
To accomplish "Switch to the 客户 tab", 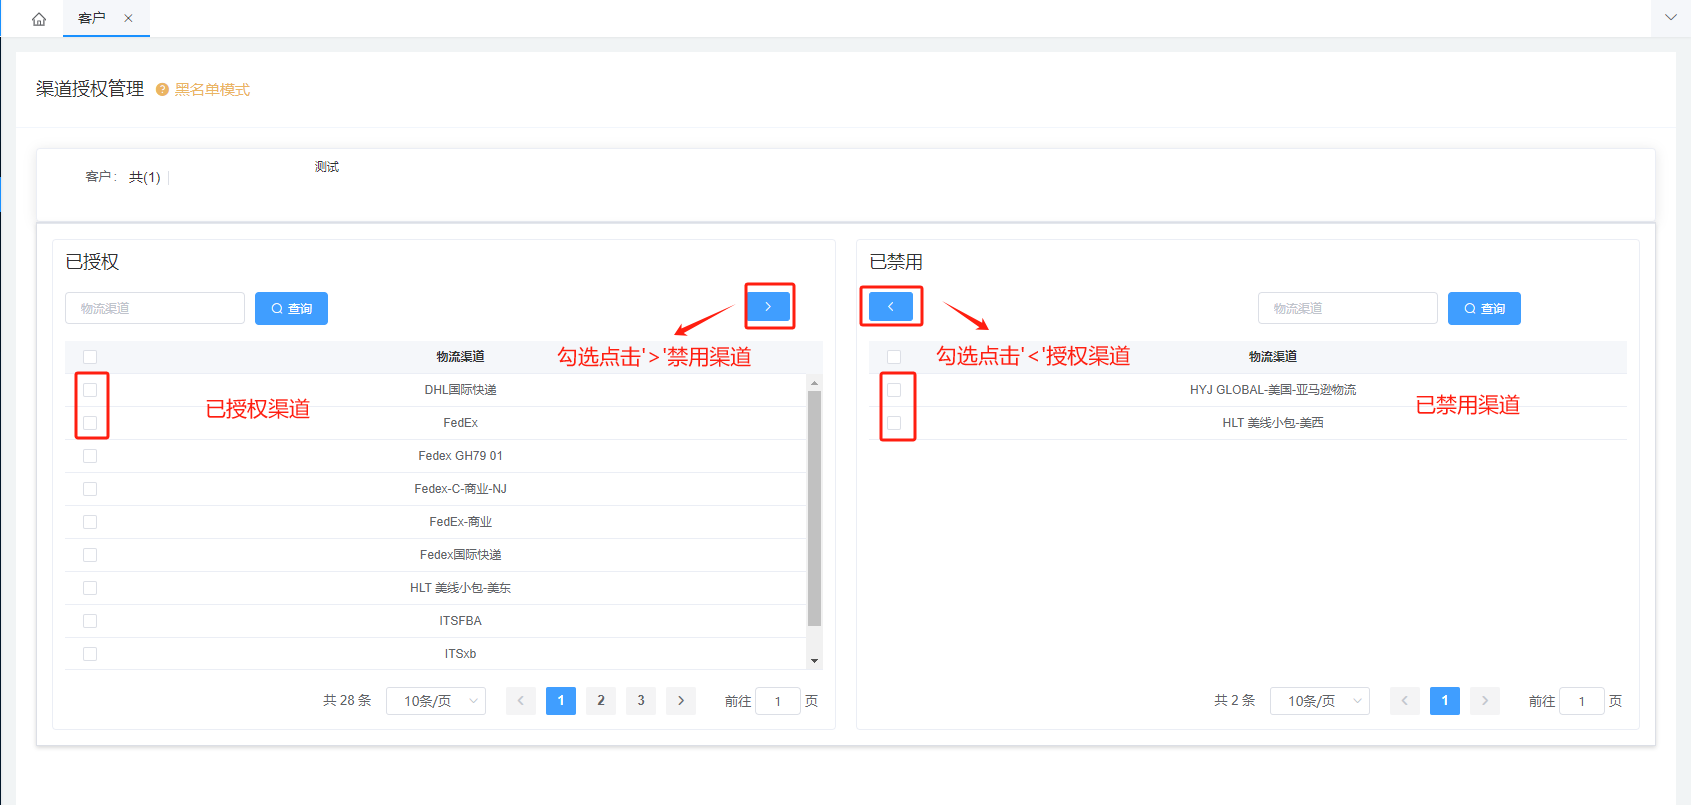I will click(x=92, y=18).
